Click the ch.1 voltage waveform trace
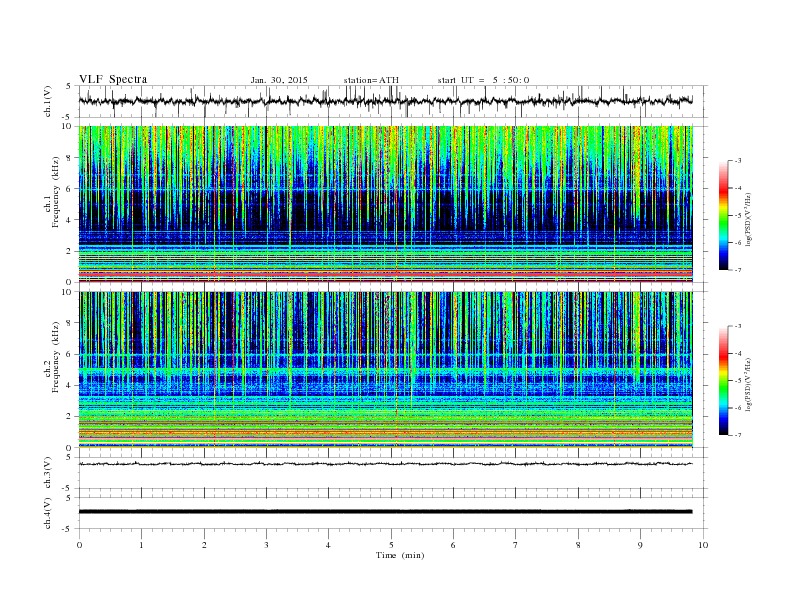Image resolution: width=792 pixels, height=612 pixels. 385,101
